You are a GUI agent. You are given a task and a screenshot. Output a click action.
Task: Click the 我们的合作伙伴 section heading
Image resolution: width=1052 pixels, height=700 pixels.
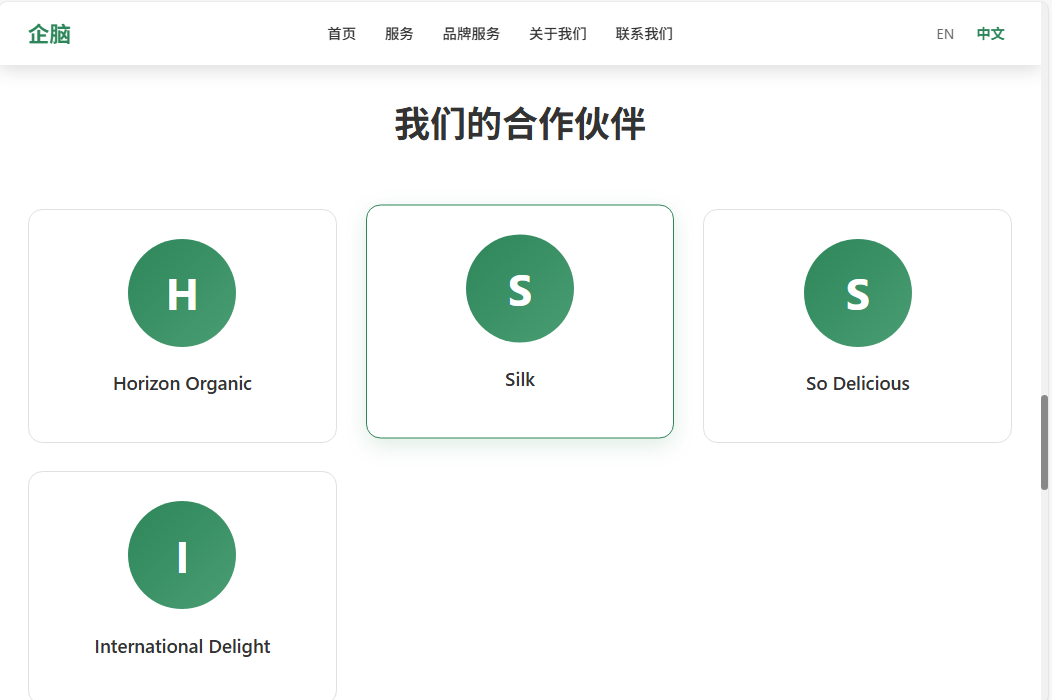tap(520, 124)
